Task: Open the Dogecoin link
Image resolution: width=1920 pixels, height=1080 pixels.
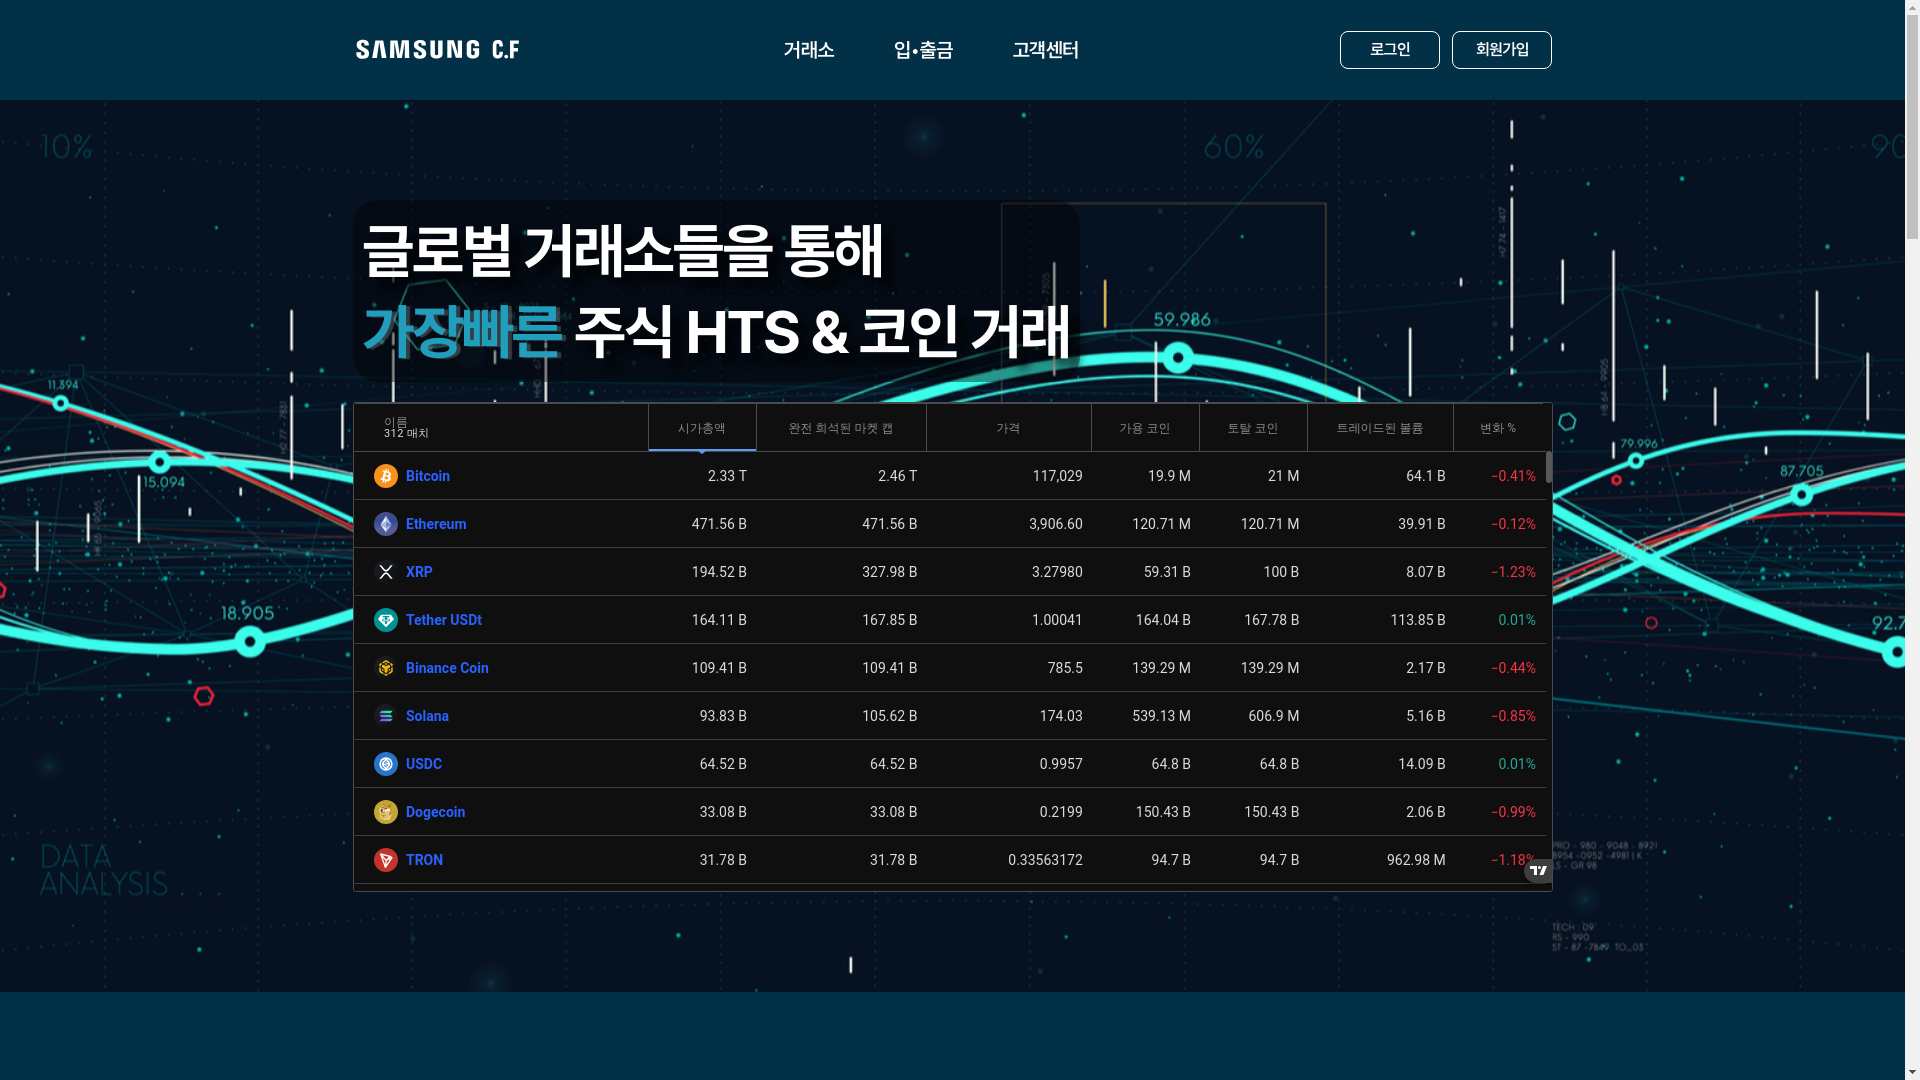Action: tap(435, 812)
